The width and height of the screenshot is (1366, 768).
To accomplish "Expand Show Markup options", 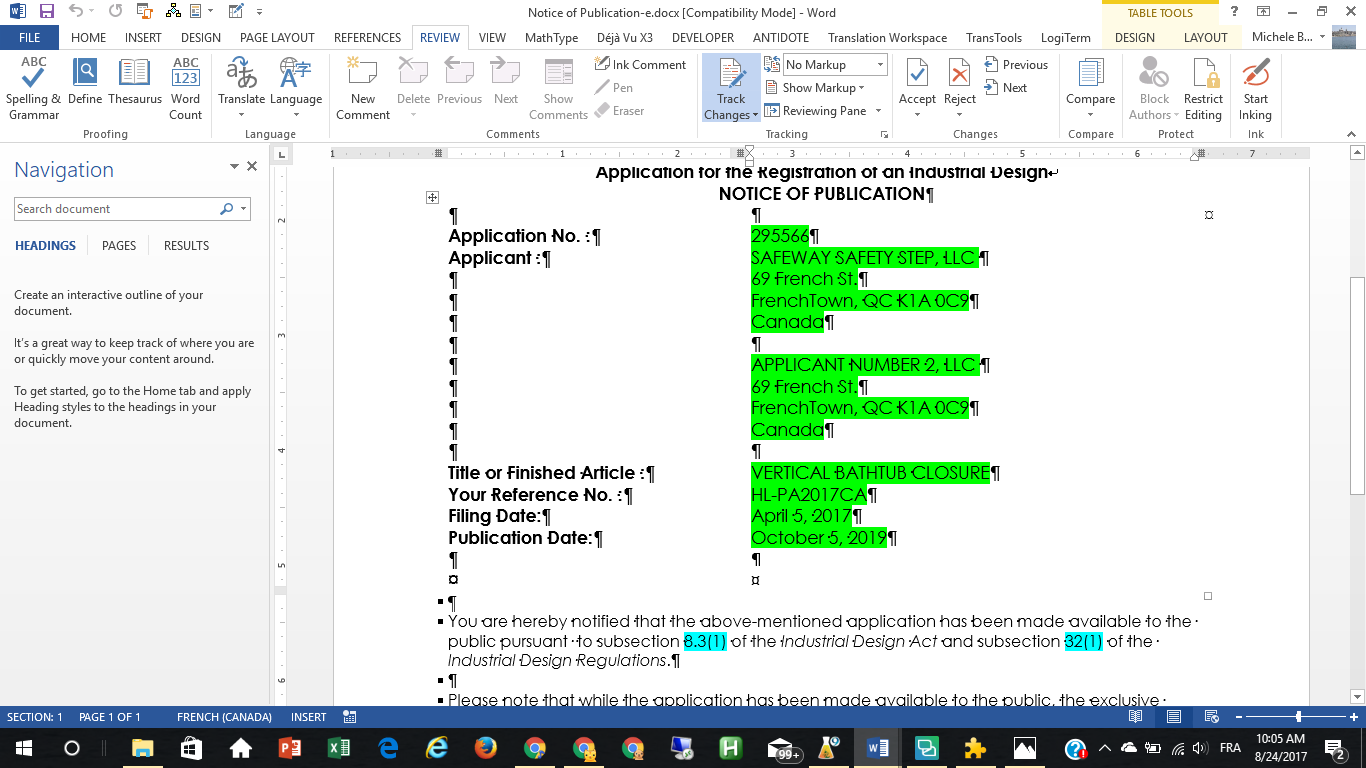I will coord(816,88).
